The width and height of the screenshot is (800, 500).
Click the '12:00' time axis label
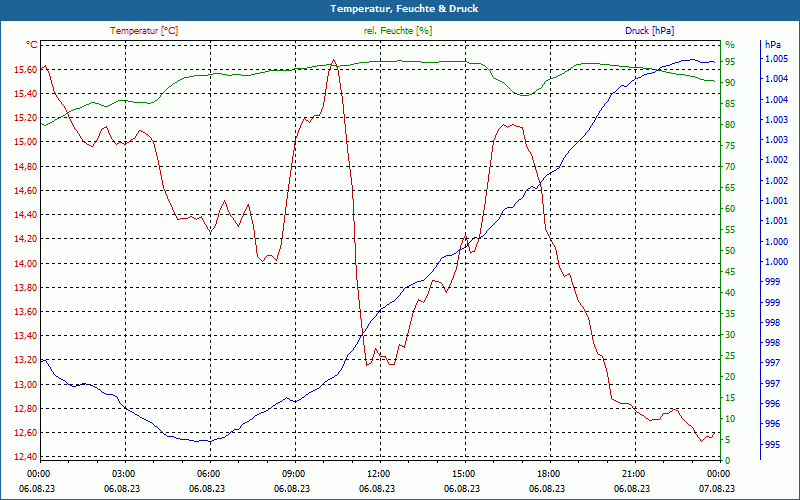(x=378, y=473)
